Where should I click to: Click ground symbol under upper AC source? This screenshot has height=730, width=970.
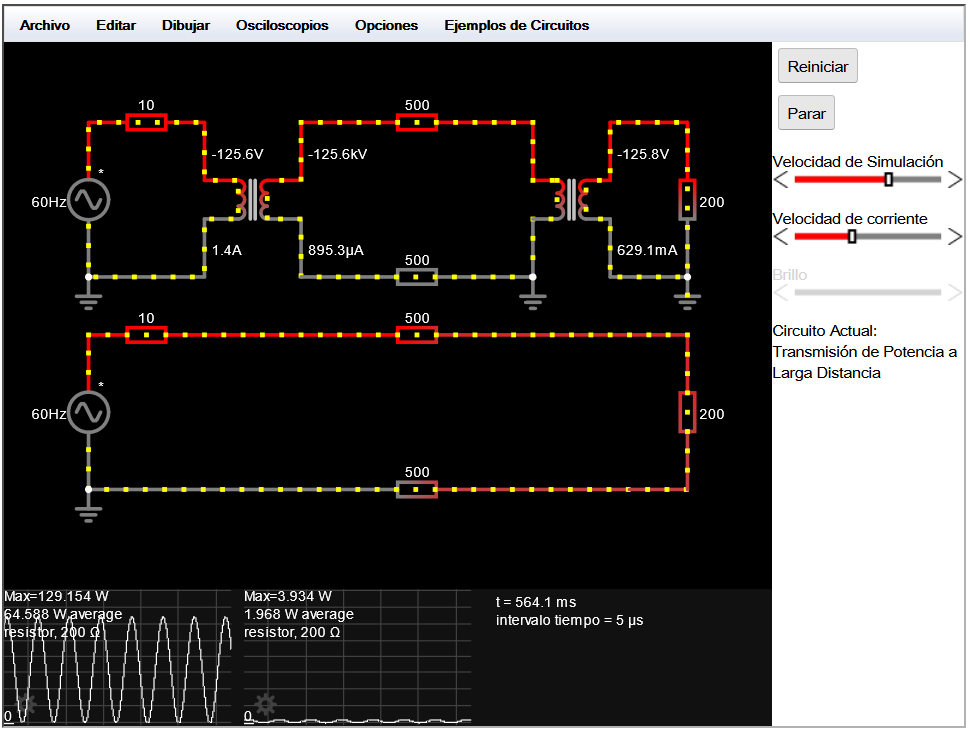point(88,301)
